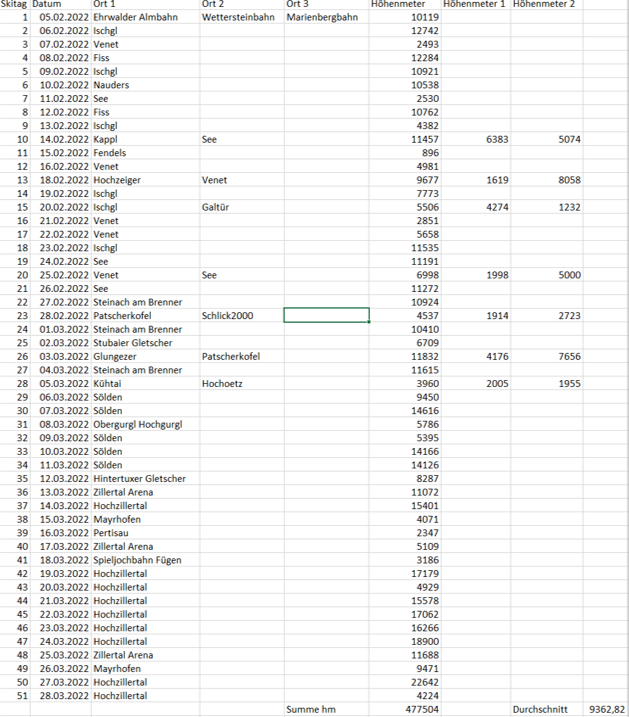
Task: Select the Wettersteinbahn cell
Action: (x=239, y=18)
